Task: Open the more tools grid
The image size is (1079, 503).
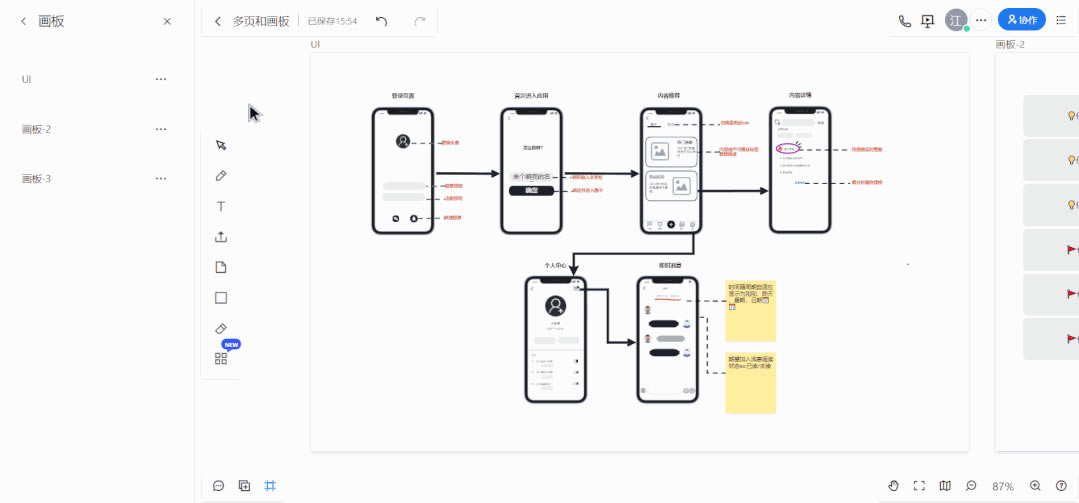Action: pyautogui.click(x=221, y=358)
